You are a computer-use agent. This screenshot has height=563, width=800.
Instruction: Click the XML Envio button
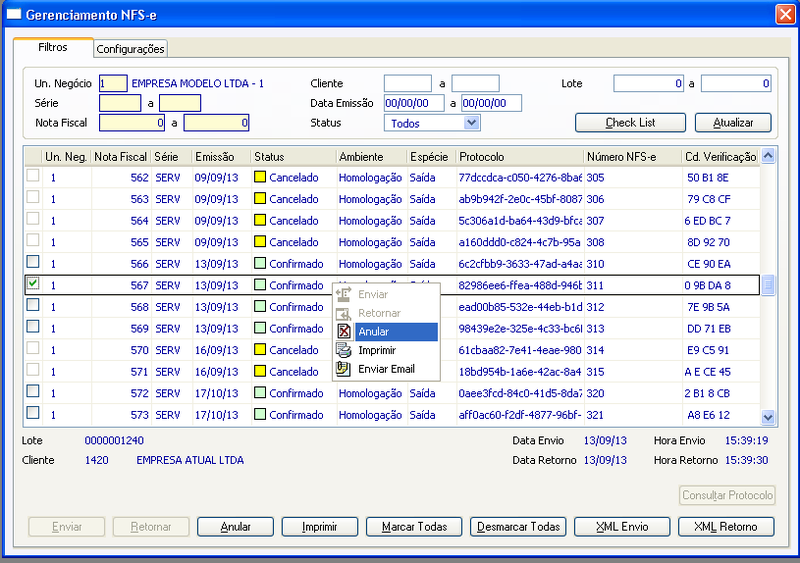pos(622,527)
